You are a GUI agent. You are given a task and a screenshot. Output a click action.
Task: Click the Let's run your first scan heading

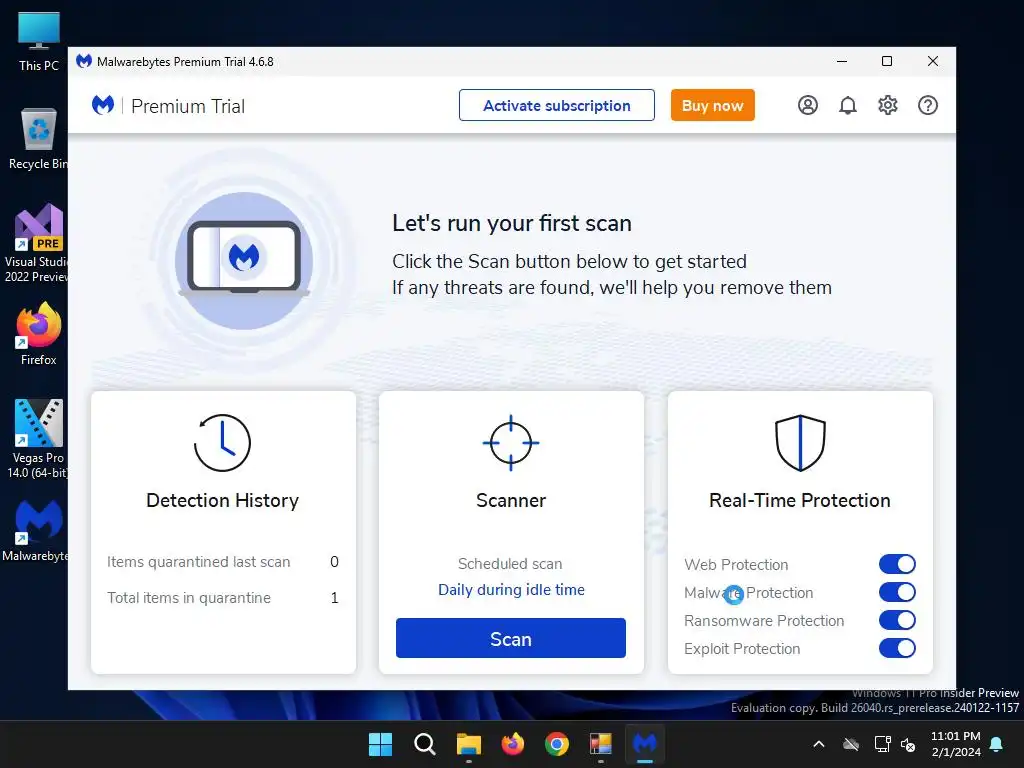point(512,223)
